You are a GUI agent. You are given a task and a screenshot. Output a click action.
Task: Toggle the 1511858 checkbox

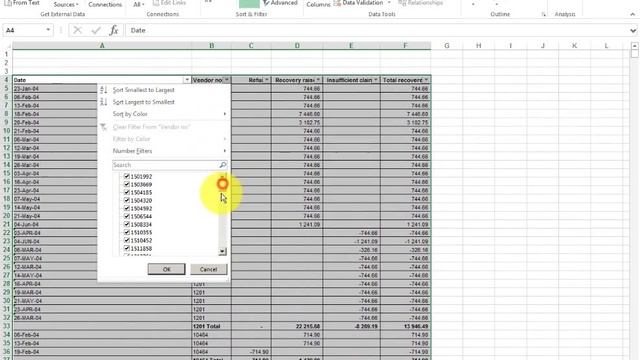[127, 248]
